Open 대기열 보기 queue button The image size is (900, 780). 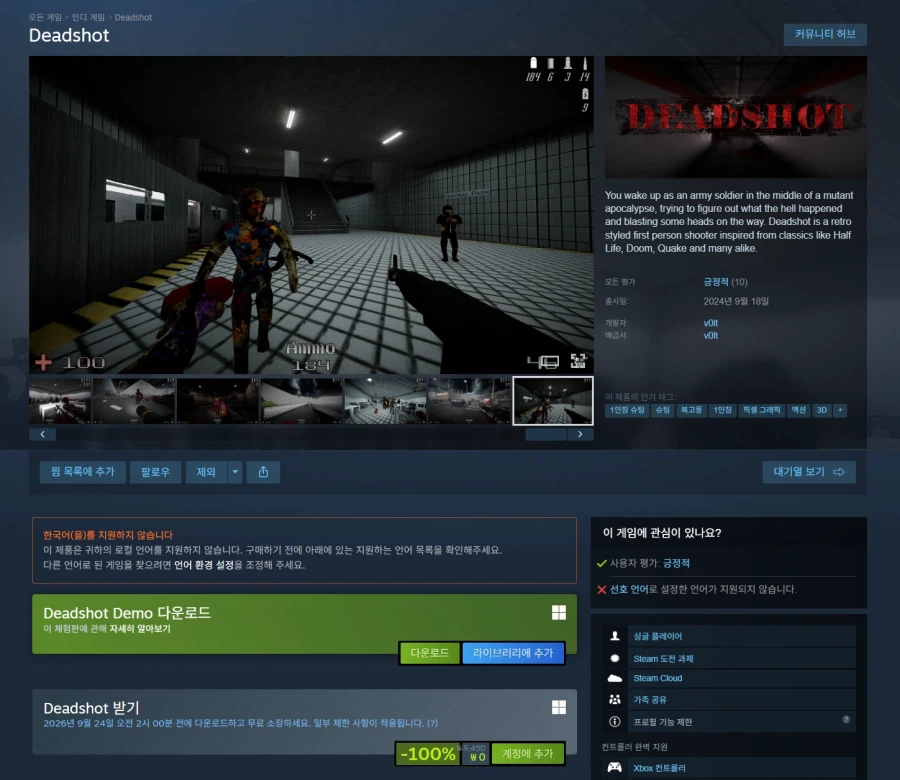click(809, 472)
